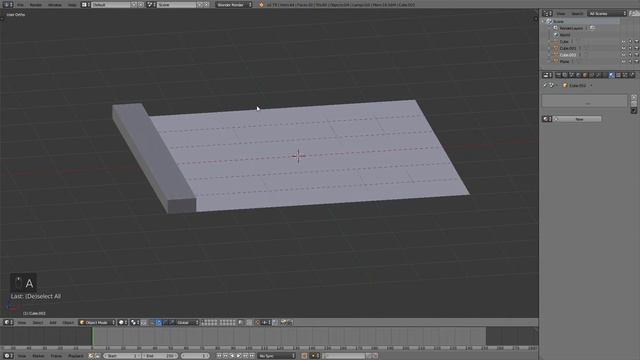Expand Cube.002 in the Outliner
The width and height of the screenshot is (640, 360).
(549, 55)
